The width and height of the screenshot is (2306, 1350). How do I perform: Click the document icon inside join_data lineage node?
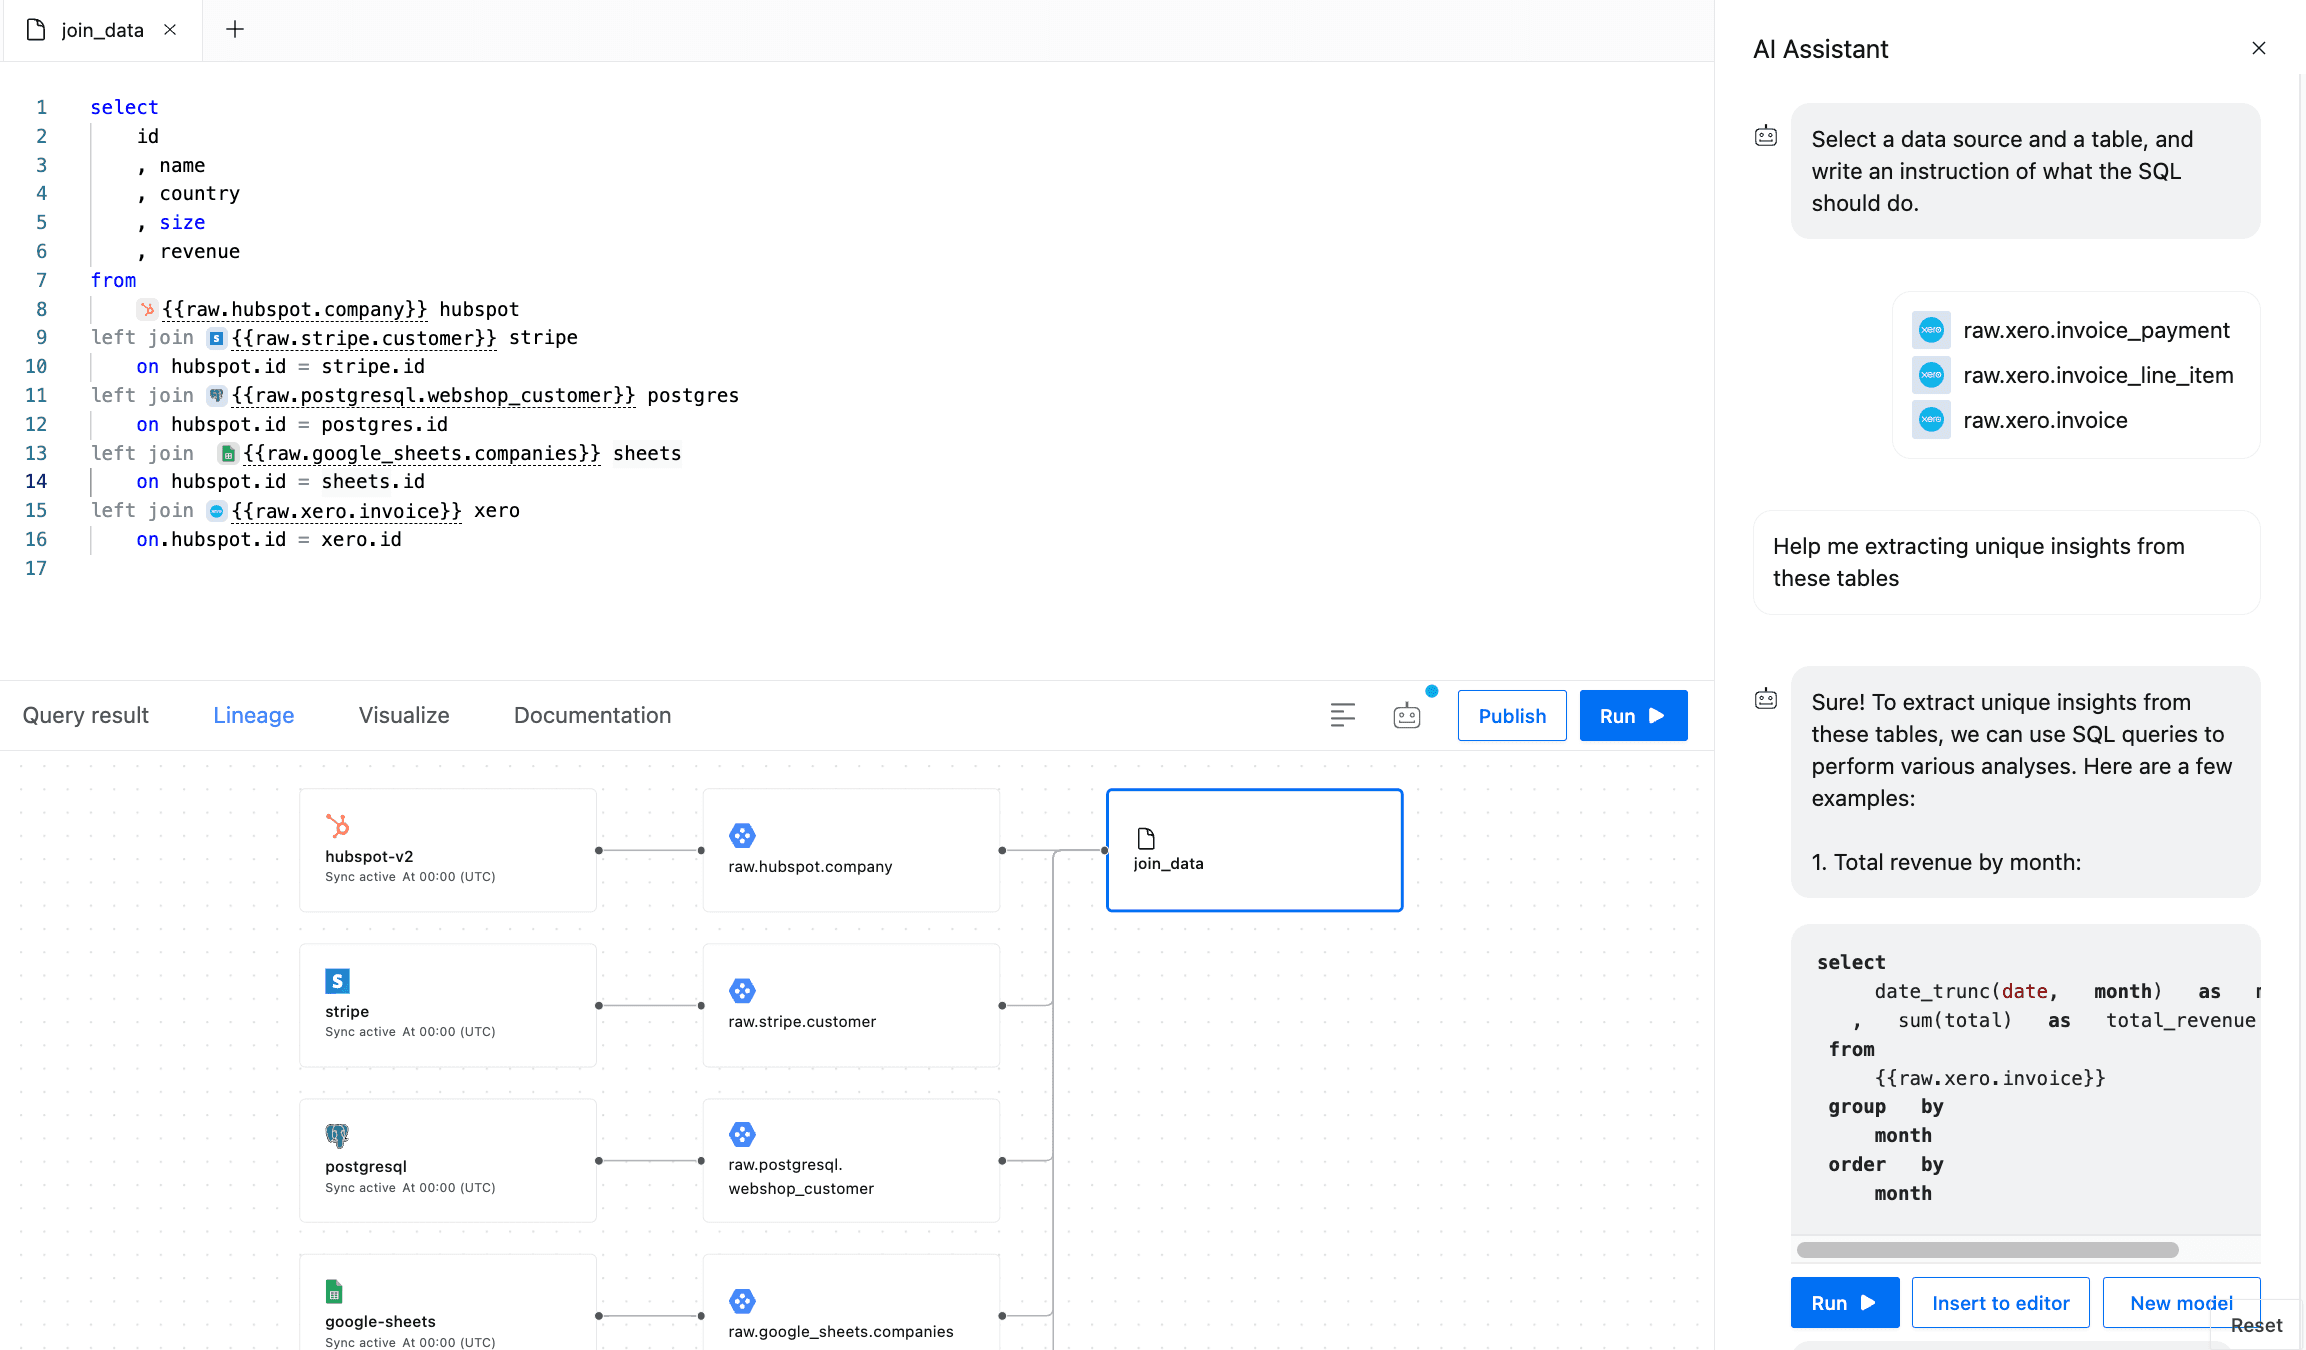1146,838
